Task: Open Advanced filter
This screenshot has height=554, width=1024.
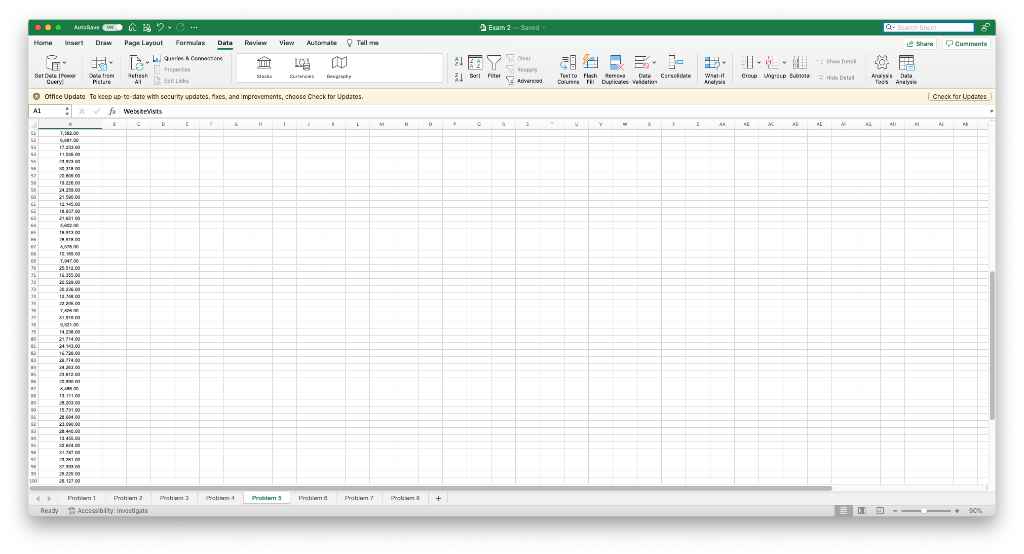Action: click(524, 81)
